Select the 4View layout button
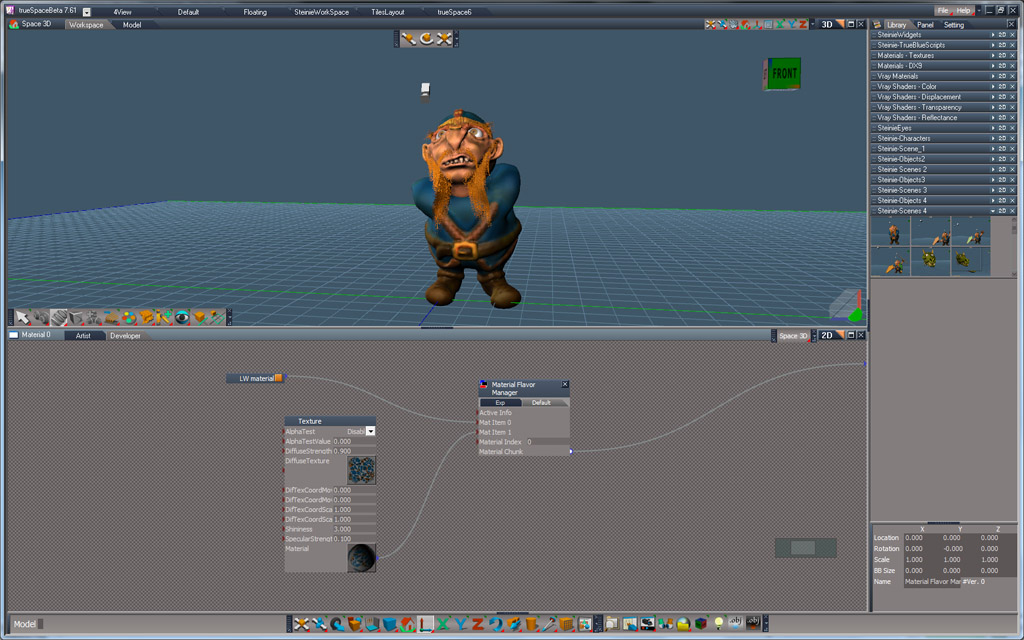 122,12
